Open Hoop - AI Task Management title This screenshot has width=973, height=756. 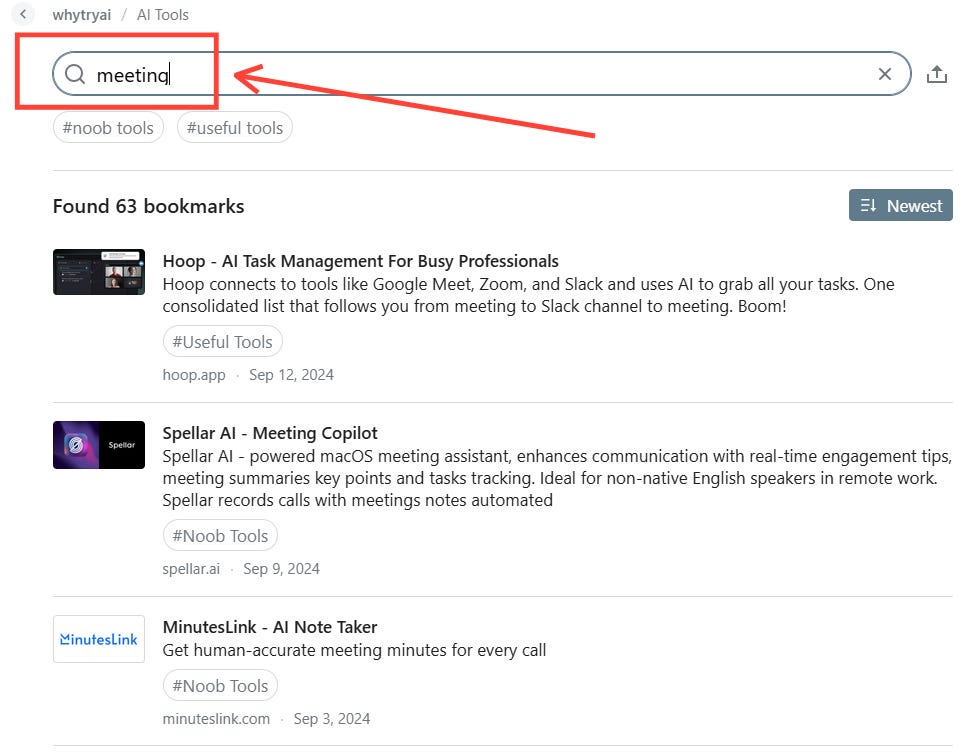361,261
